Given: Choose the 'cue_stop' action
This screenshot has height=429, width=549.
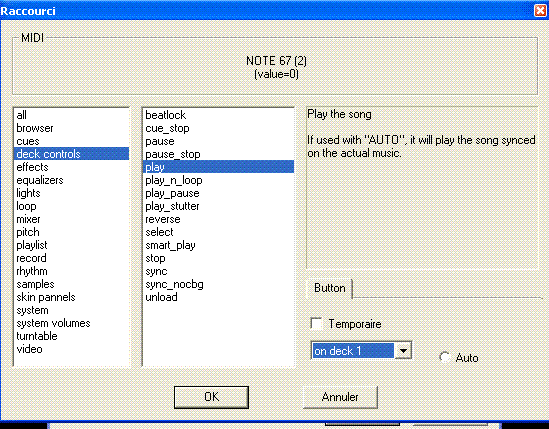Looking at the screenshot, I should point(218,128).
